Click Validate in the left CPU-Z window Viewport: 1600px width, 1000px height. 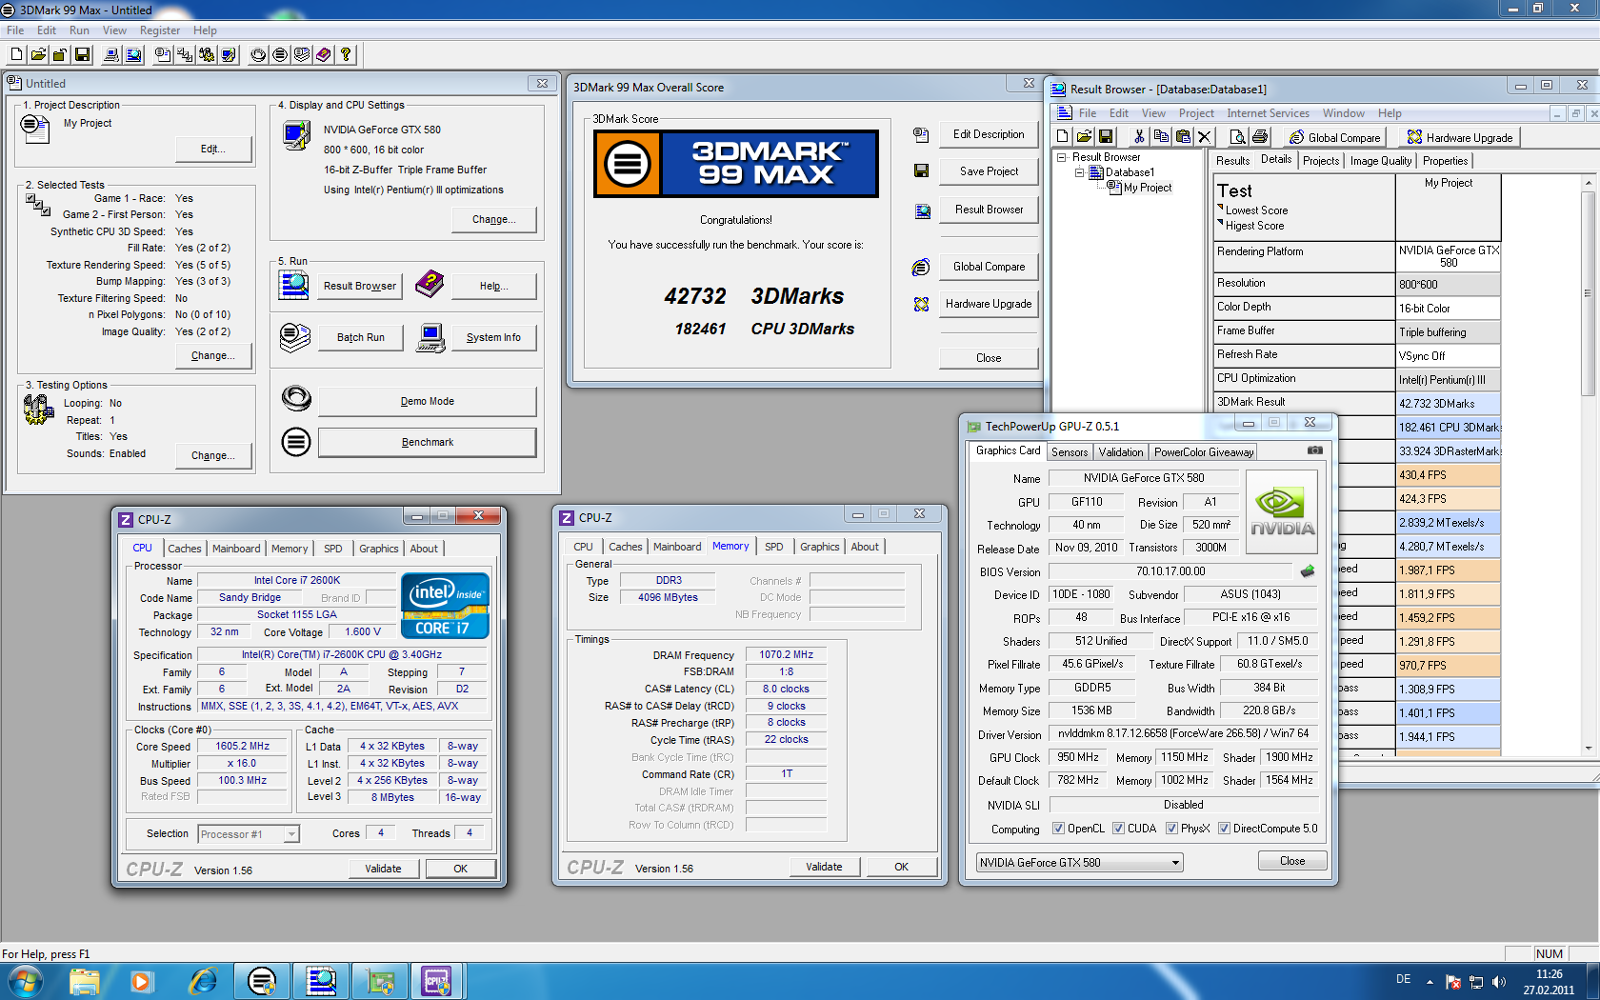pos(383,868)
